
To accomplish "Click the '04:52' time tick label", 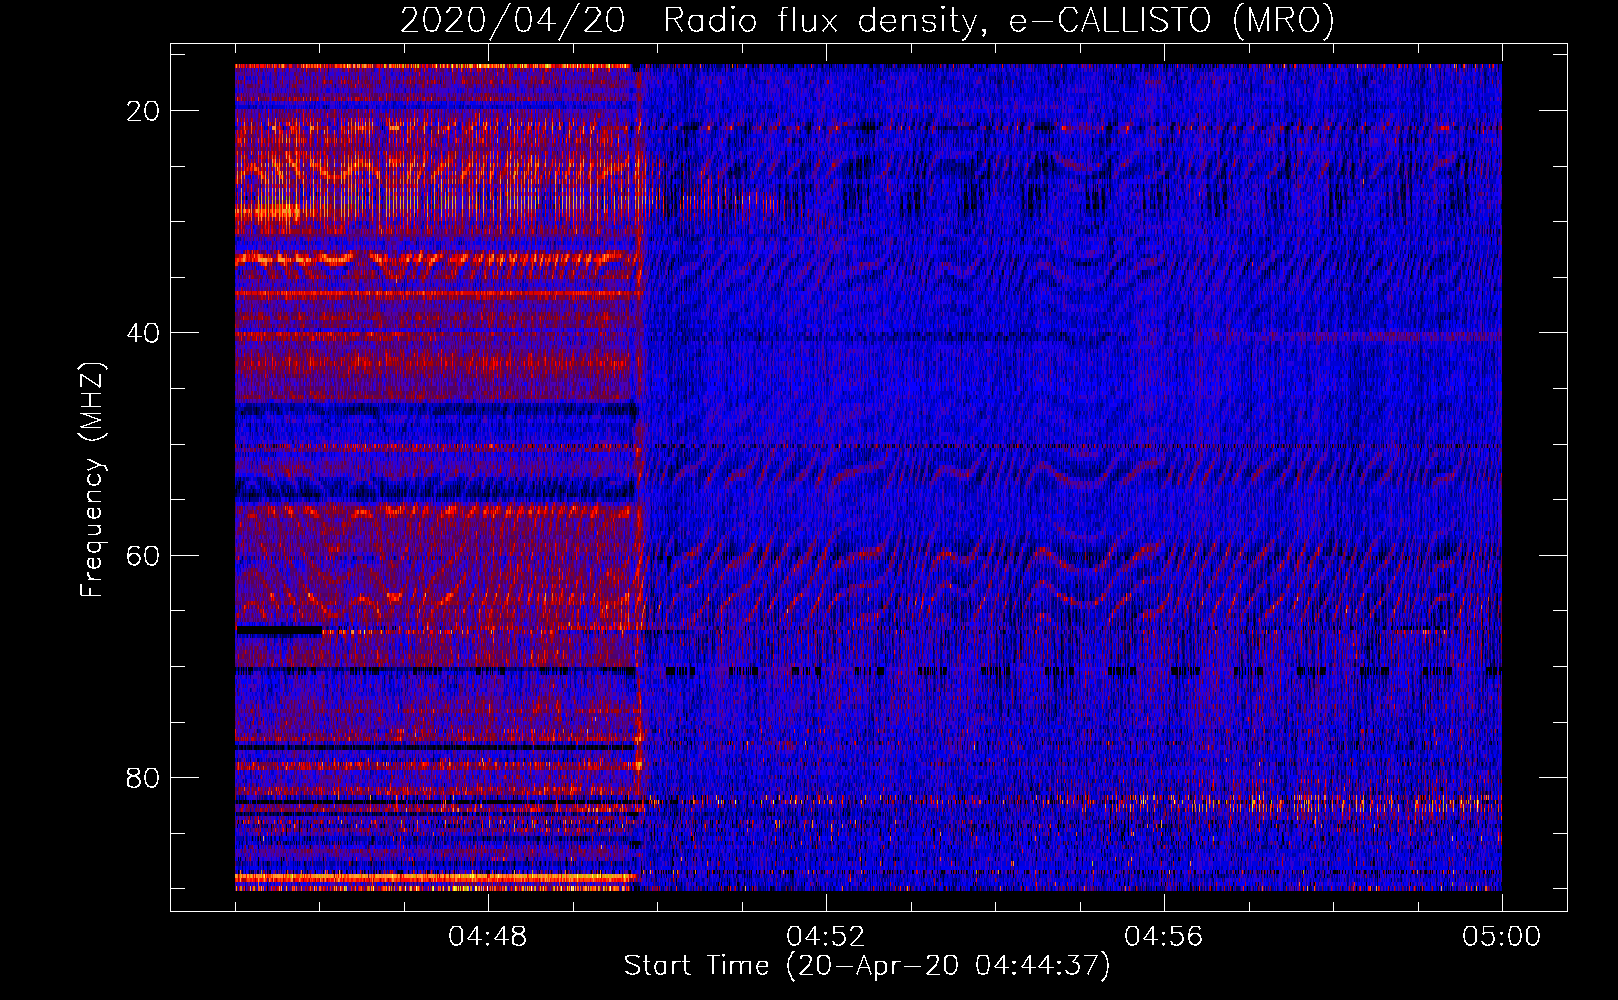I will click(x=826, y=937).
